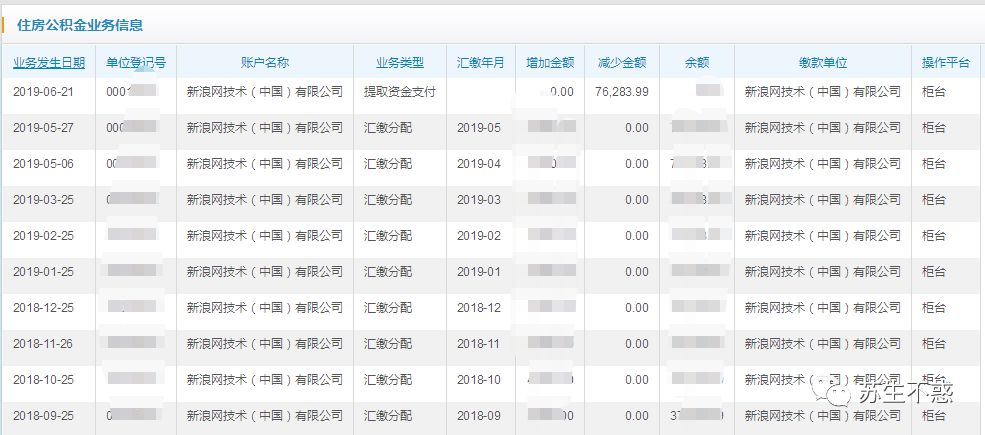Click the 单位登记号 column header

[x=136, y=63]
